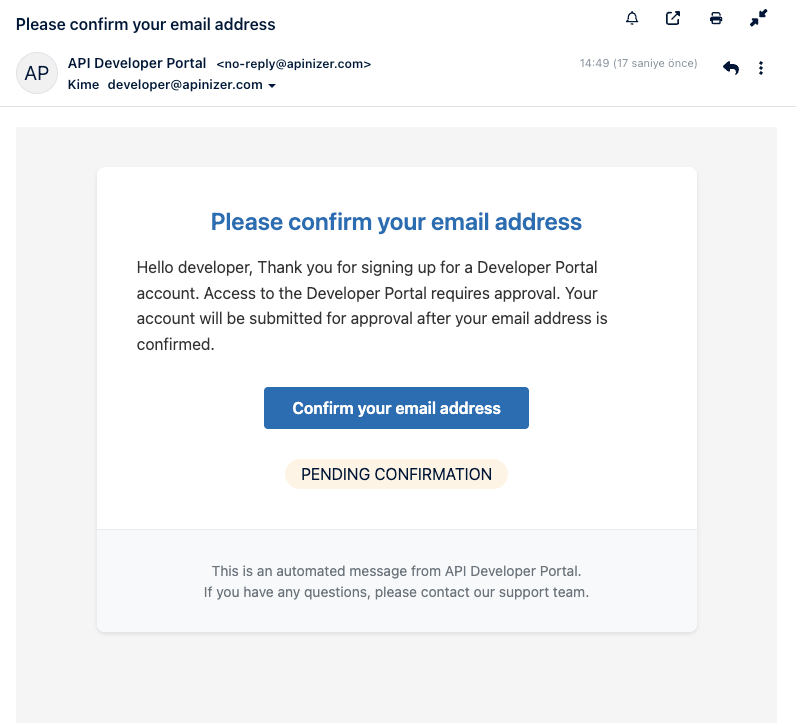The width and height of the screenshot is (796, 723).
Task: Click the Kime recipient label
Action: pyautogui.click(x=83, y=85)
